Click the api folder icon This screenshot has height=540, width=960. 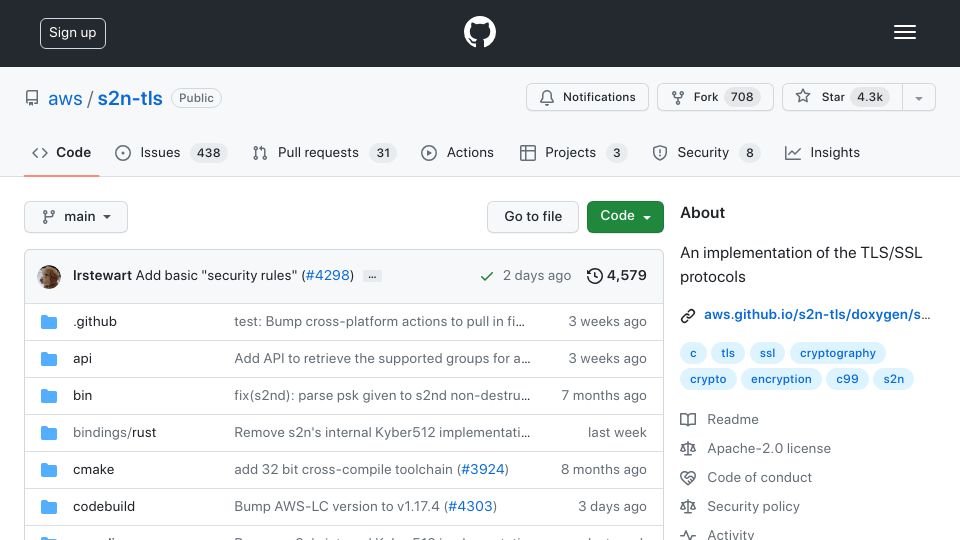[49, 359]
